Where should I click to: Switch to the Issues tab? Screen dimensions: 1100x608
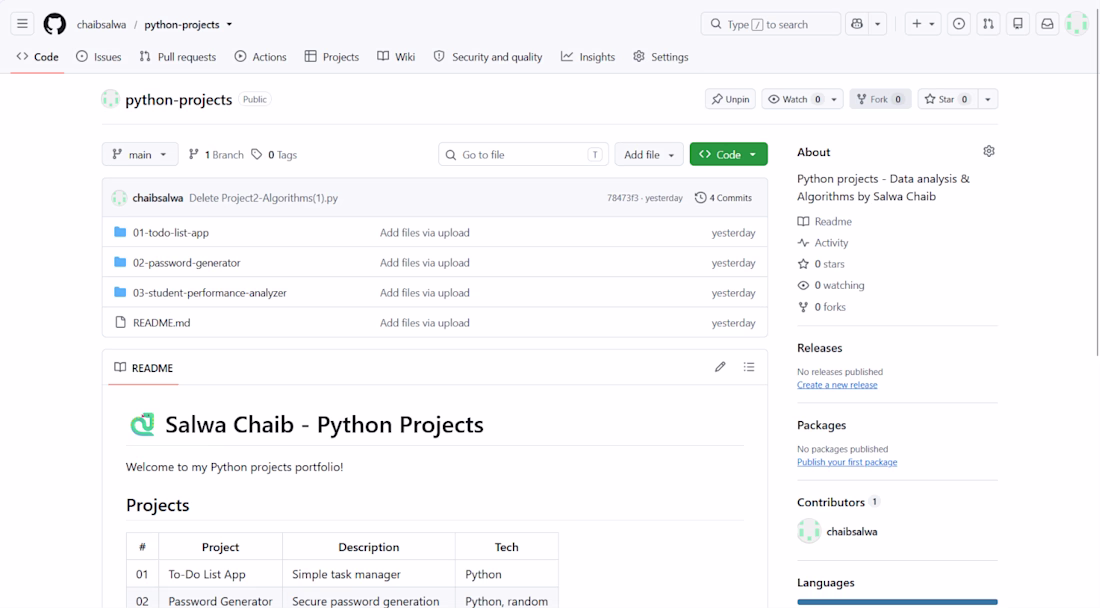(x=99, y=57)
